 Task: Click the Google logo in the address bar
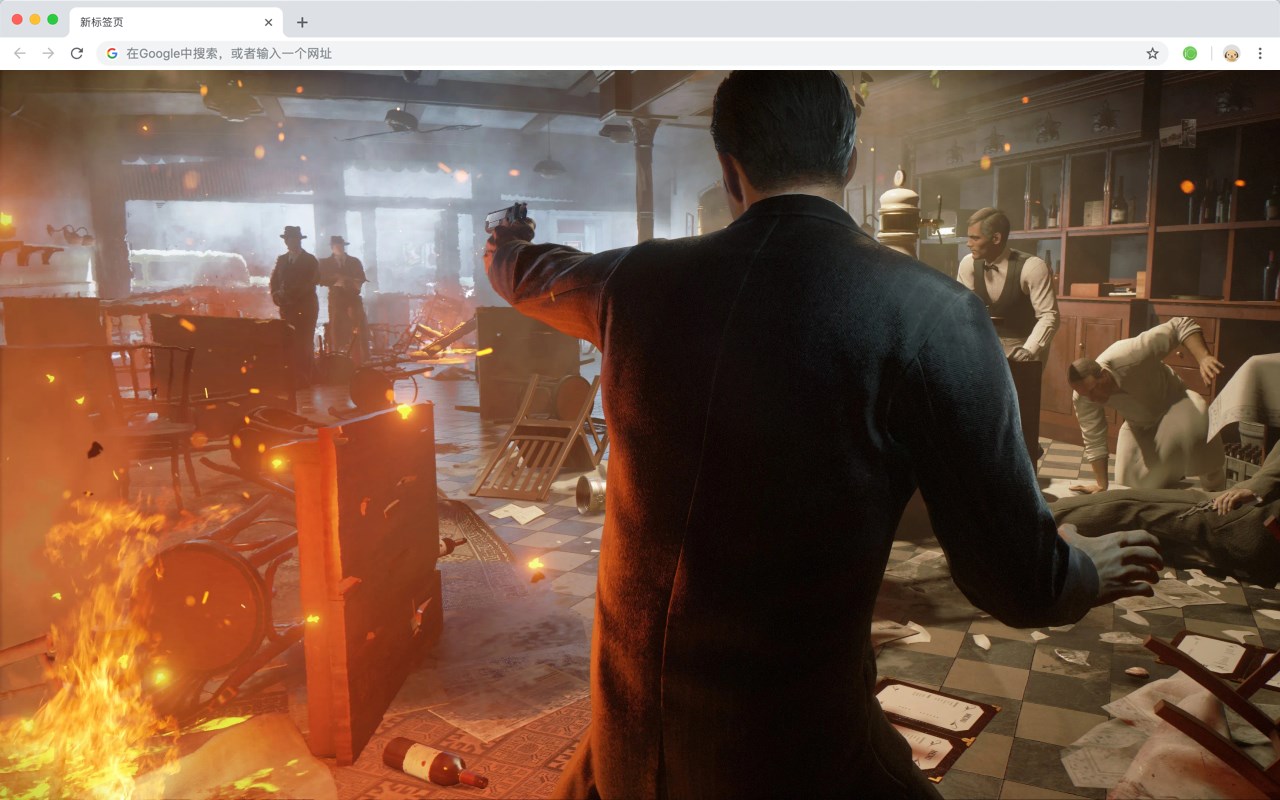point(112,53)
